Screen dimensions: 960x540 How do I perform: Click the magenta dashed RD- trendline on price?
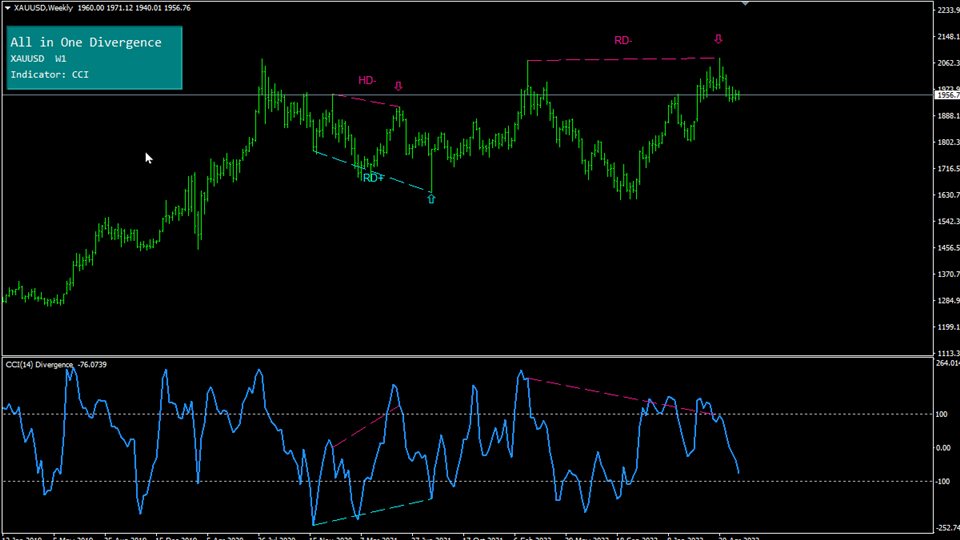pyautogui.click(x=621, y=59)
